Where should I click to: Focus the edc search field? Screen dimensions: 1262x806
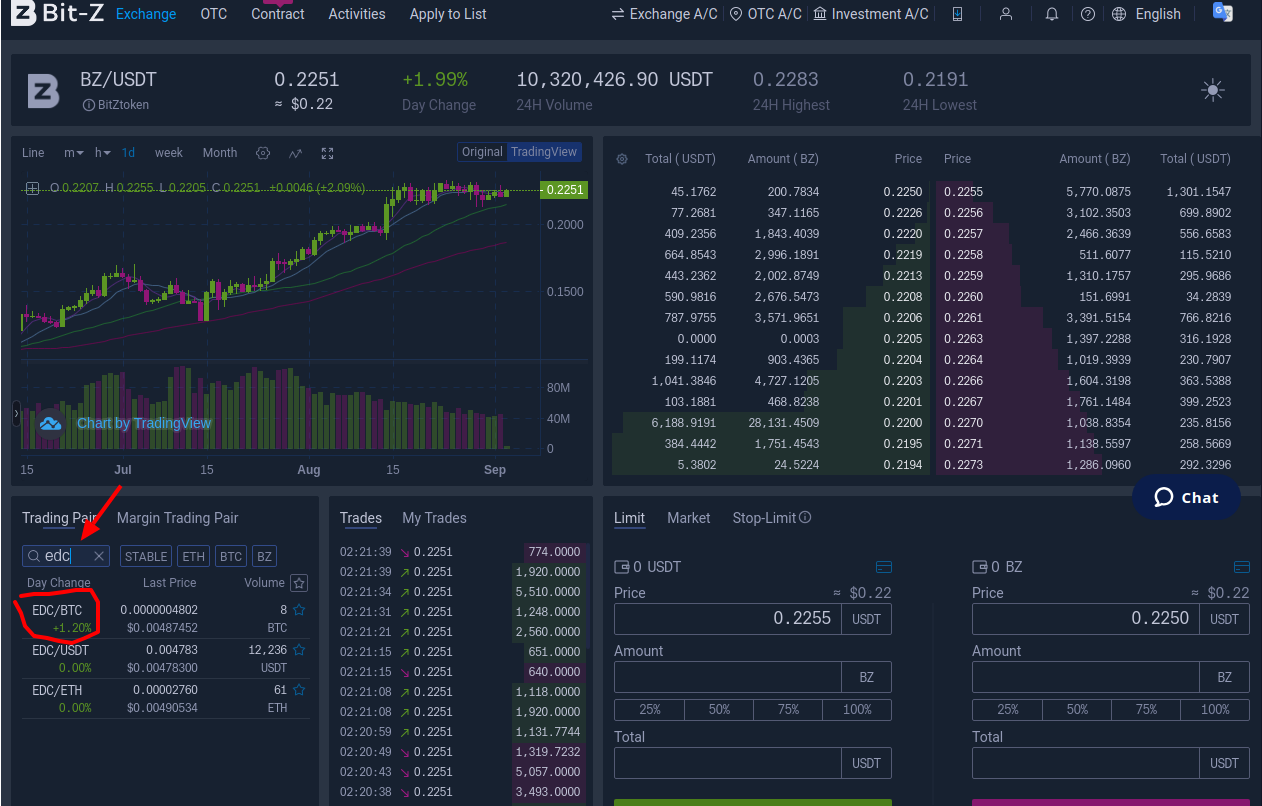66,556
